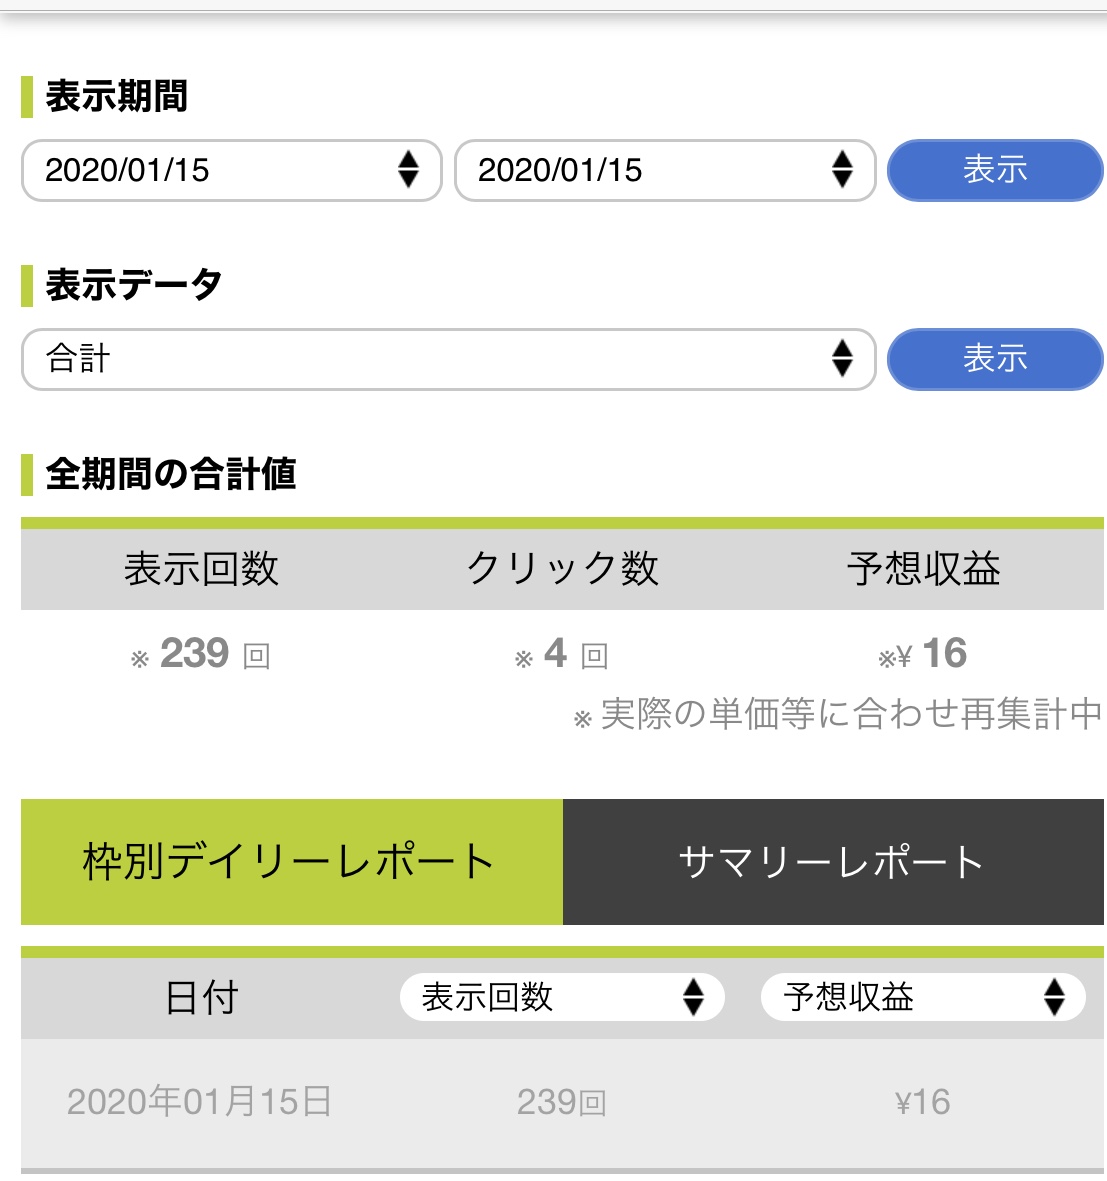Click the 4 回 click count total

click(562, 655)
